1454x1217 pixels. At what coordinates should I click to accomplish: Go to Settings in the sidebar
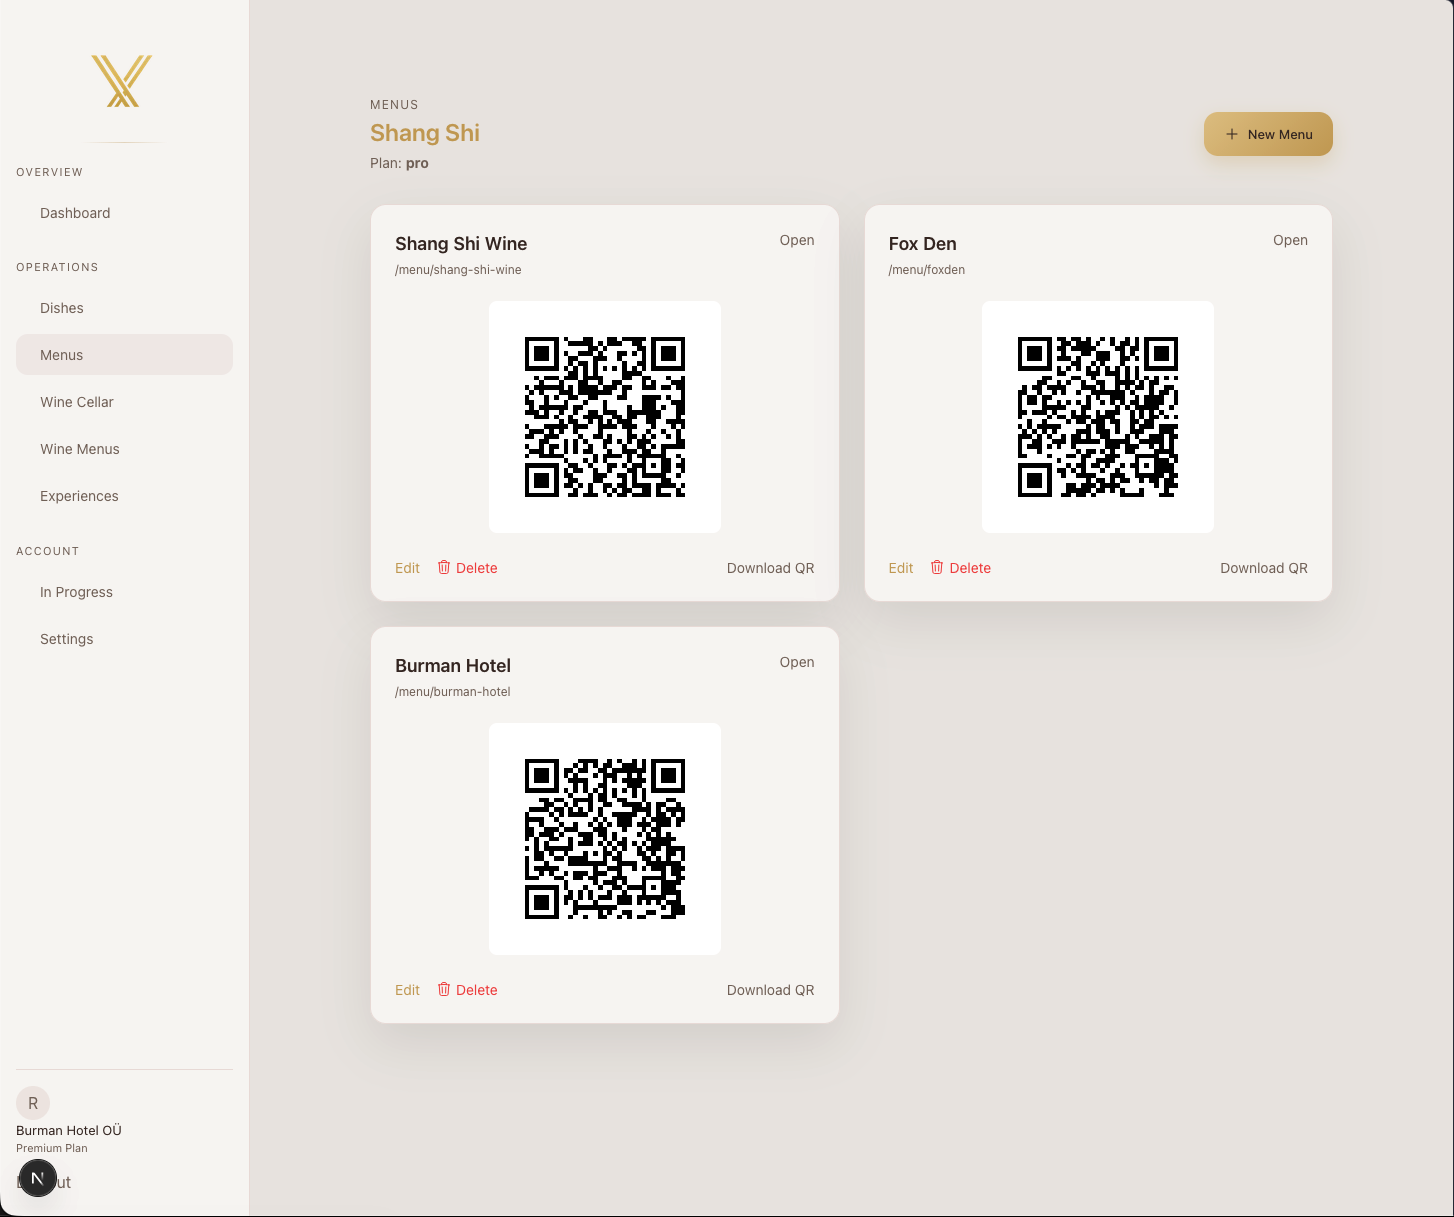tap(124, 639)
